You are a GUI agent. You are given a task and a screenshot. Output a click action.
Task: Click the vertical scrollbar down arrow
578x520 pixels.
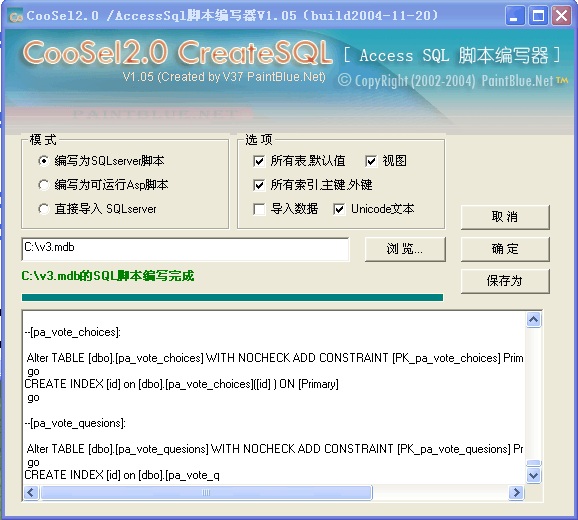[x=534, y=475]
